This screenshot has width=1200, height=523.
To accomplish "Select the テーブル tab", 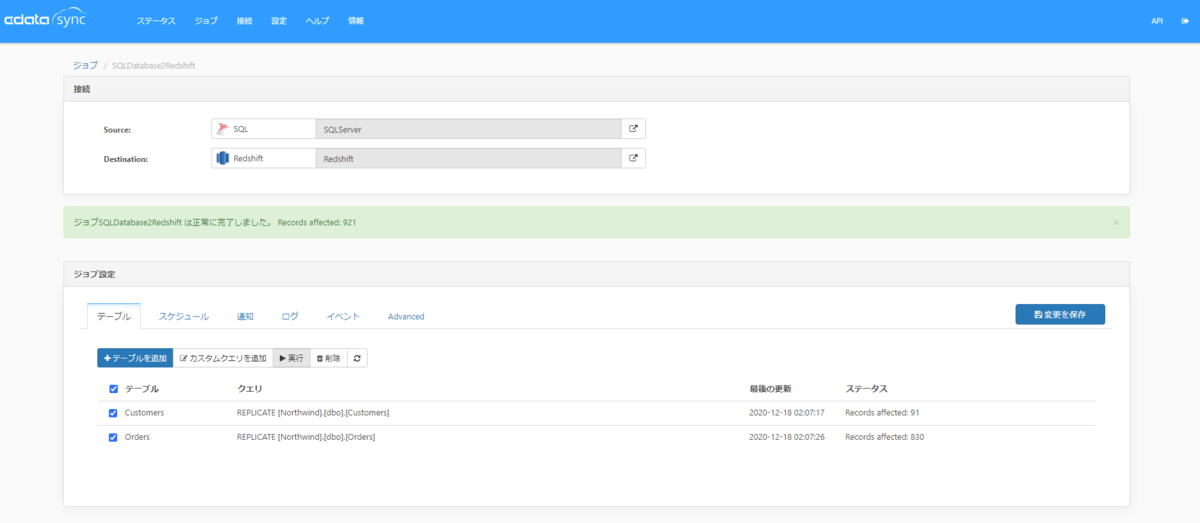I will coord(114,316).
